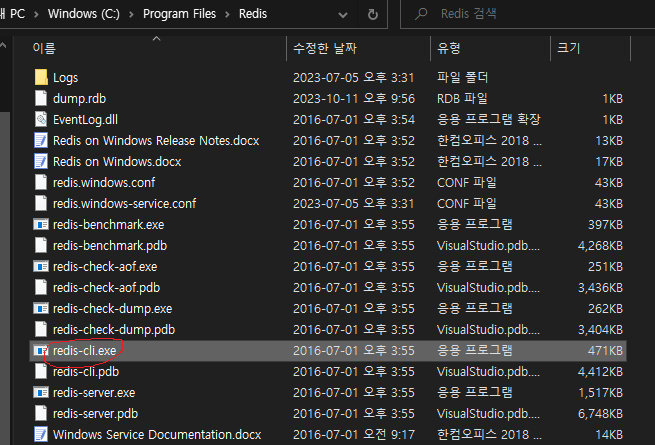Click the Redis breadcrumb segment

pyautogui.click(x=253, y=14)
